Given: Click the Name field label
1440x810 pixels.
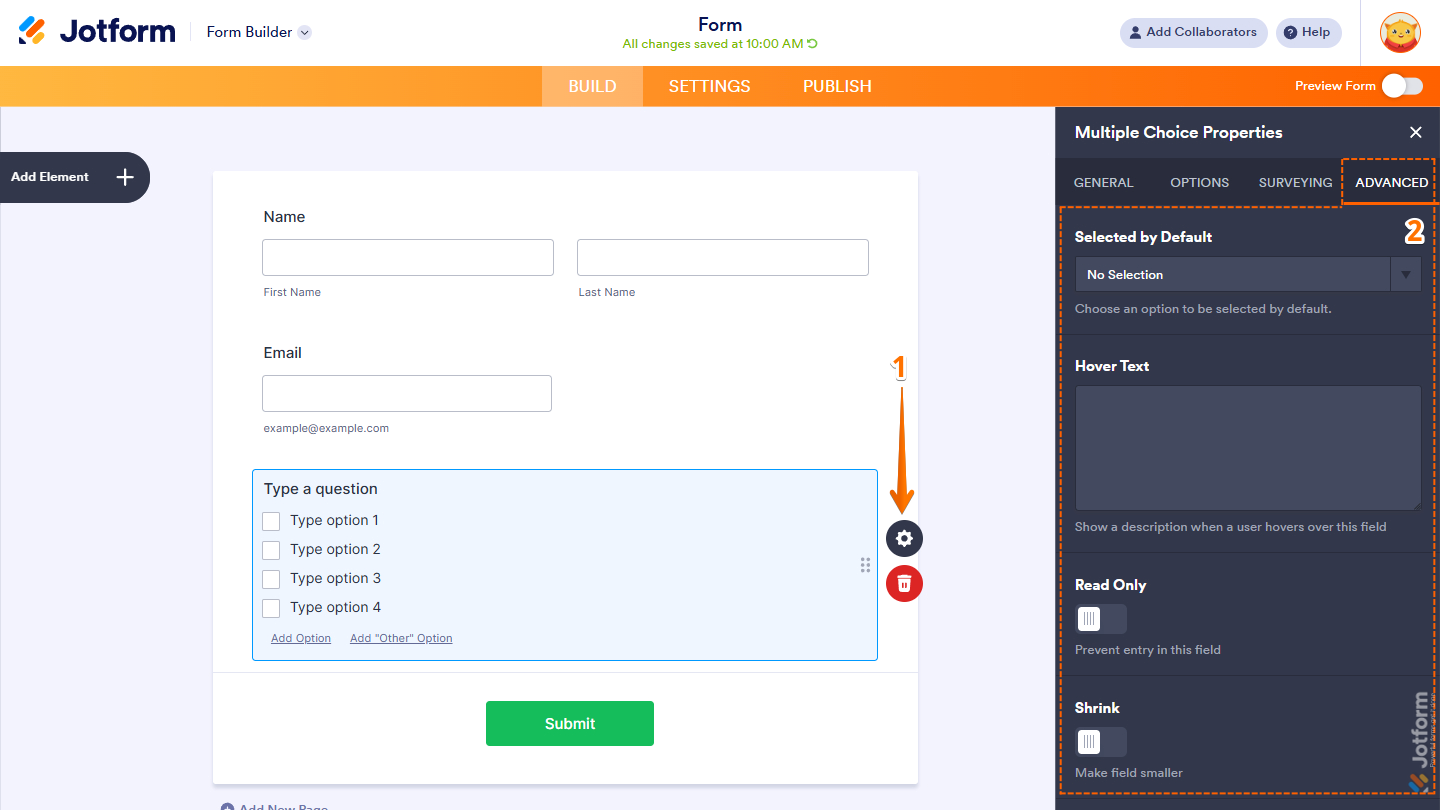Looking at the screenshot, I should tap(284, 217).
